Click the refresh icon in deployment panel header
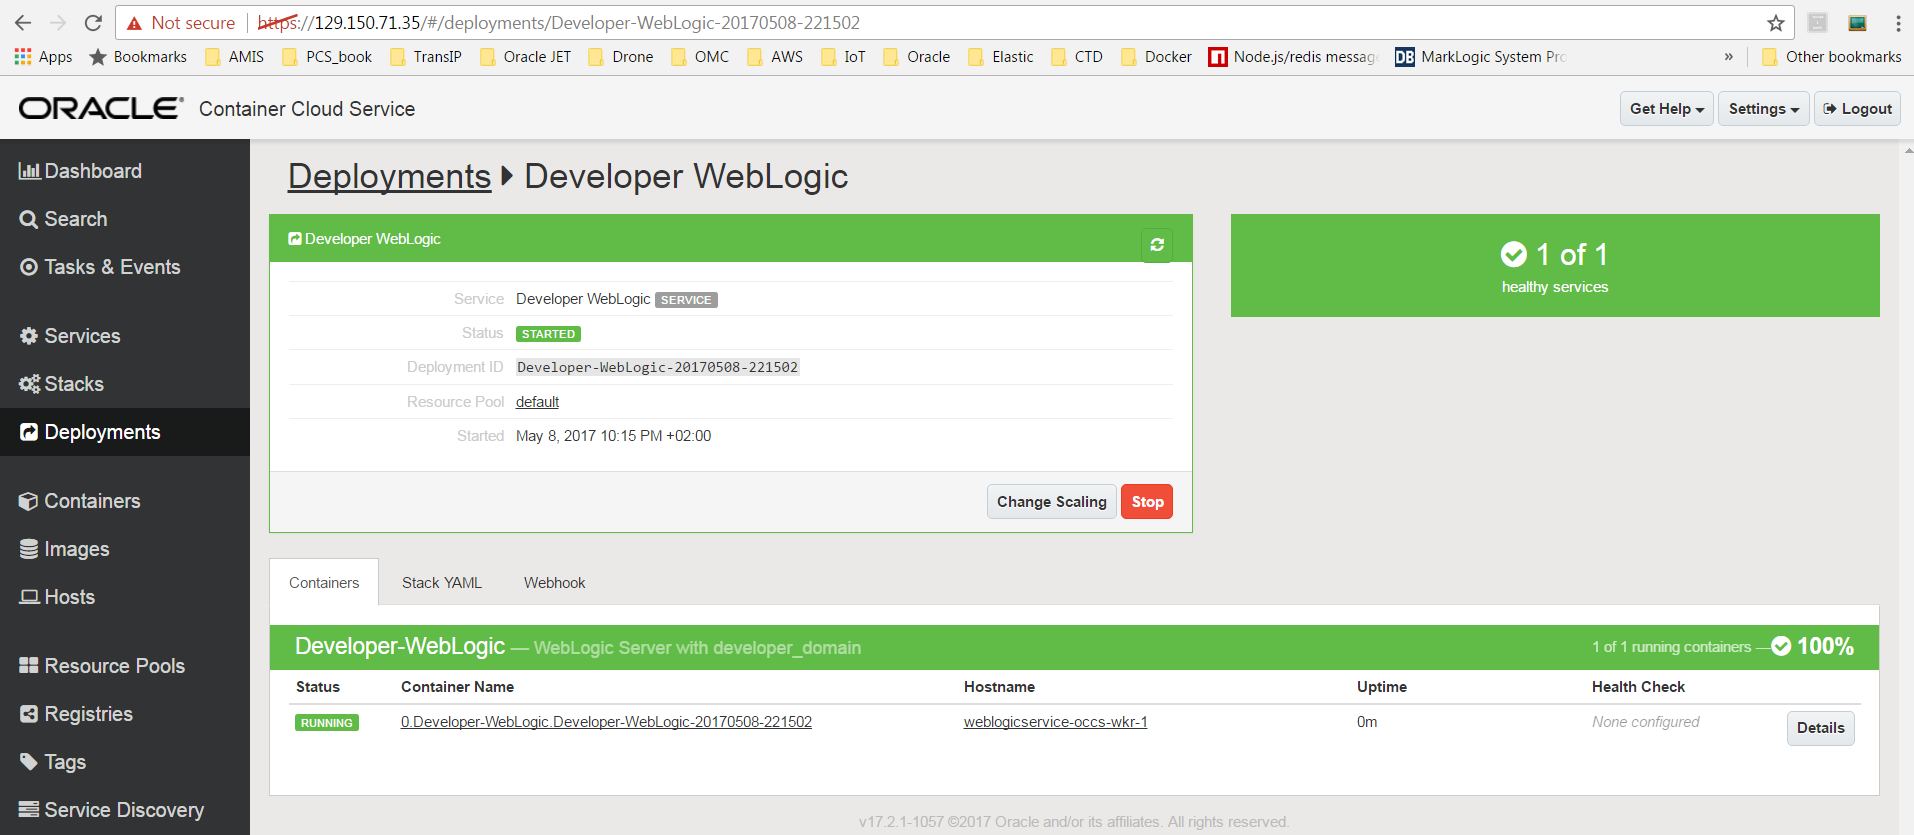This screenshot has height=835, width=1914. [x=1157, y=245]
